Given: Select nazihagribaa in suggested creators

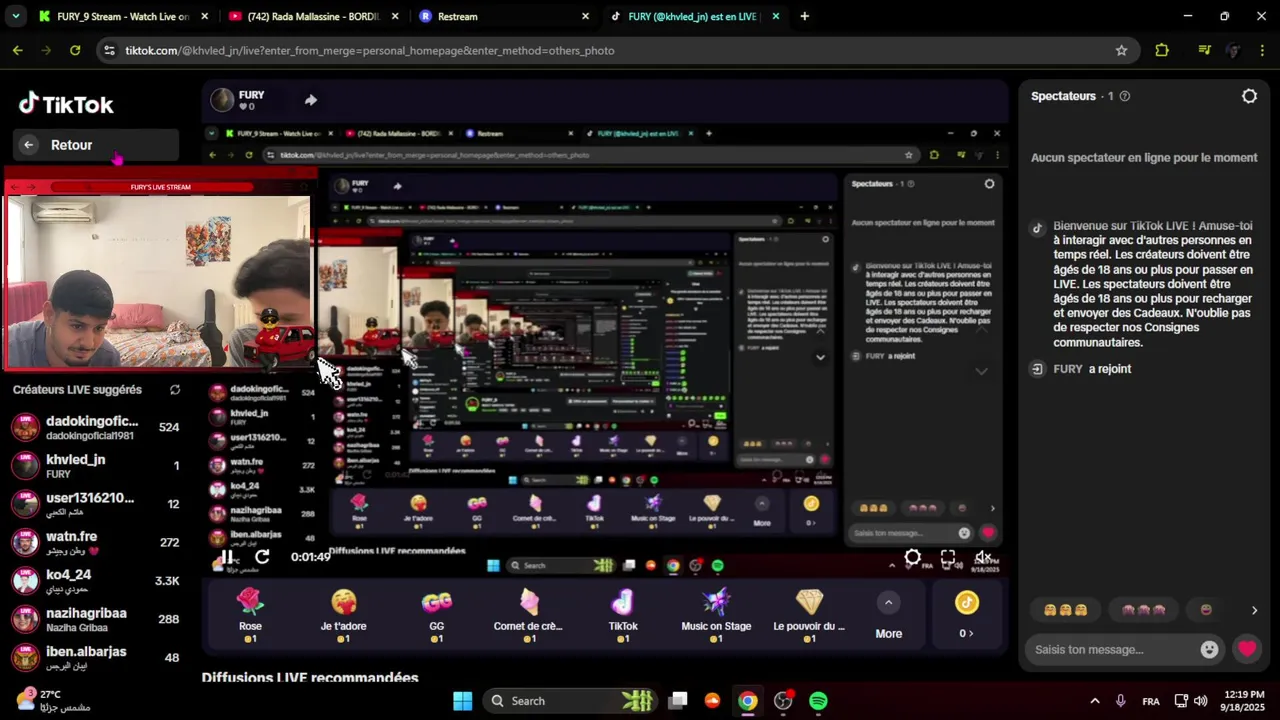Looking at the screenshot, I should pos(96,619).
